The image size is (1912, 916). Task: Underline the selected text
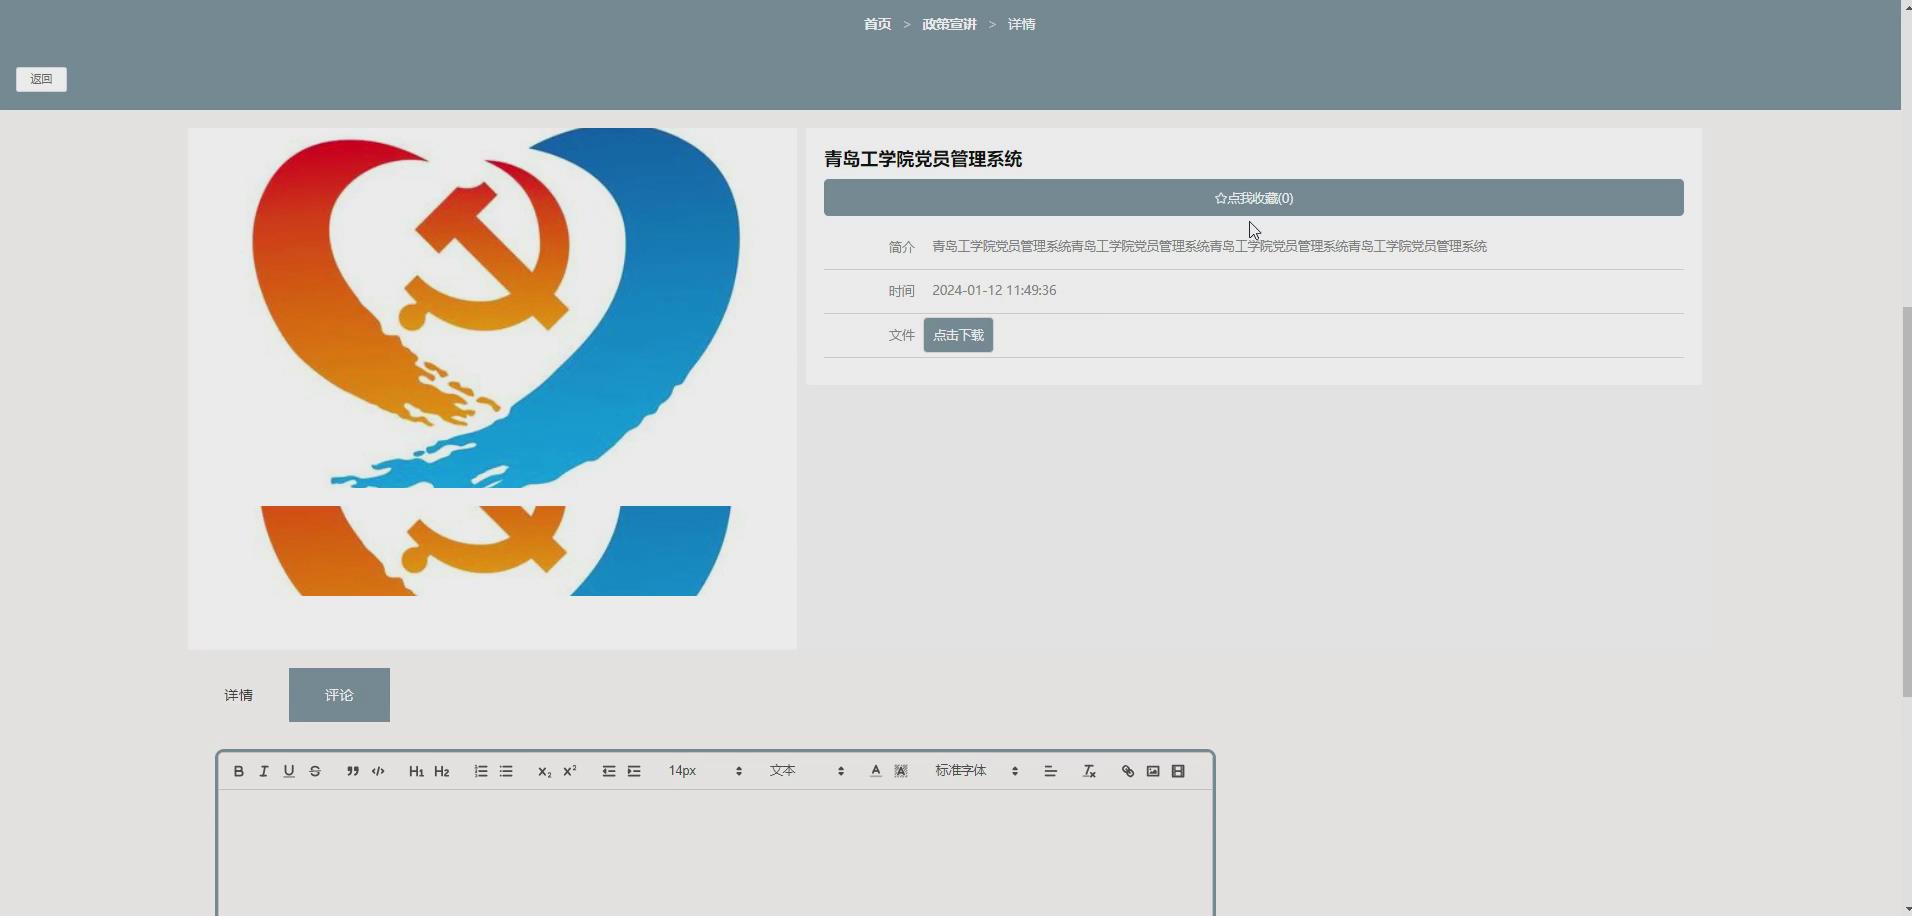[x=288, y=770]
